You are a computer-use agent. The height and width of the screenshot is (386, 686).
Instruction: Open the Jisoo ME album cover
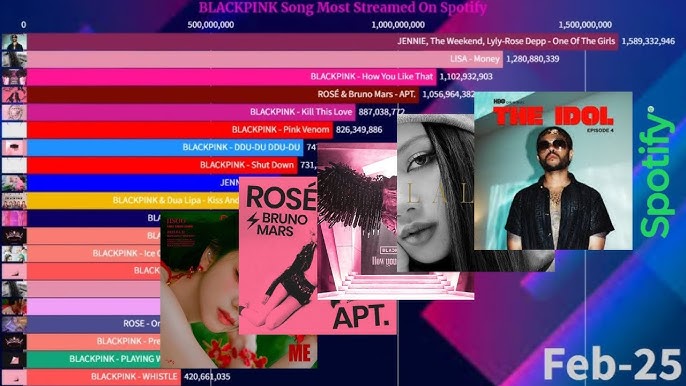(200, 290)
